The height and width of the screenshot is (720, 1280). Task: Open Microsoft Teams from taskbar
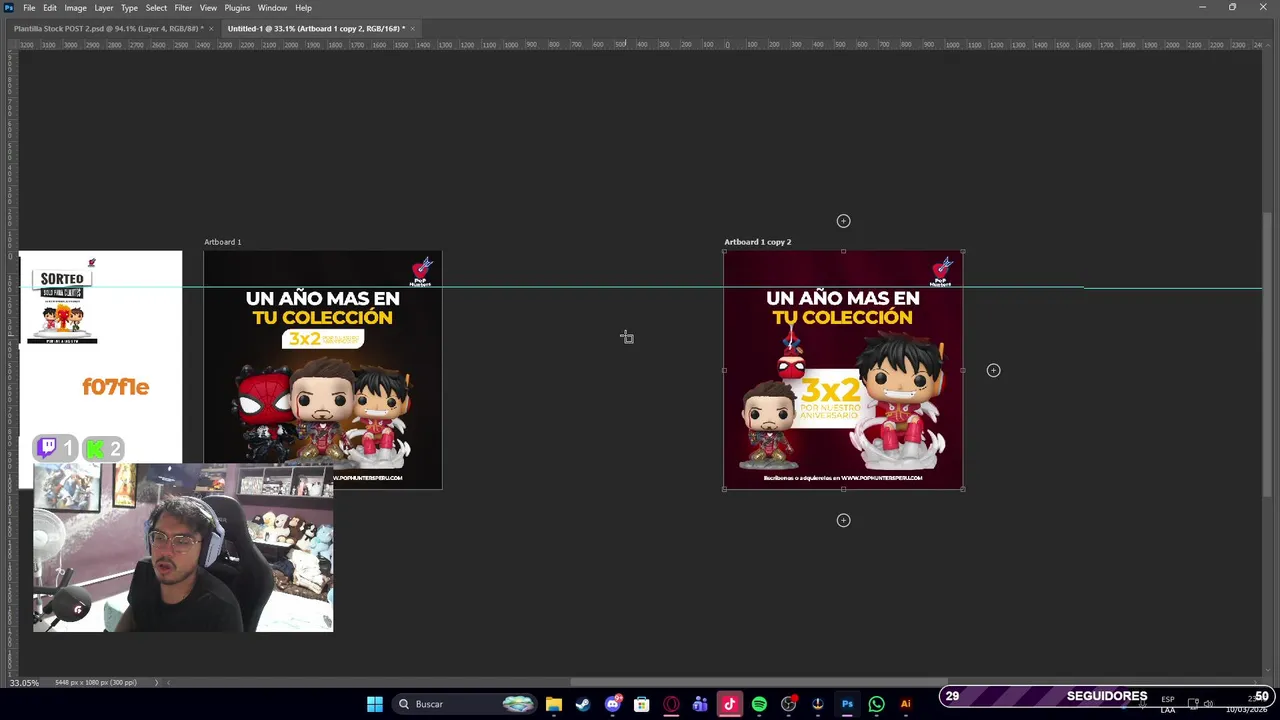point(700,704)
